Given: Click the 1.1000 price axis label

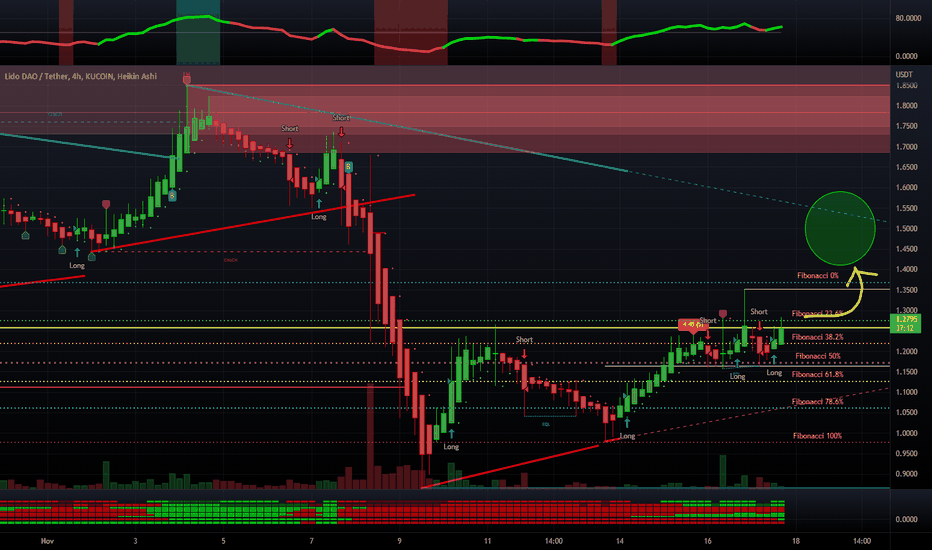Looking at the screenshot, I should click(x=906, y=392).
